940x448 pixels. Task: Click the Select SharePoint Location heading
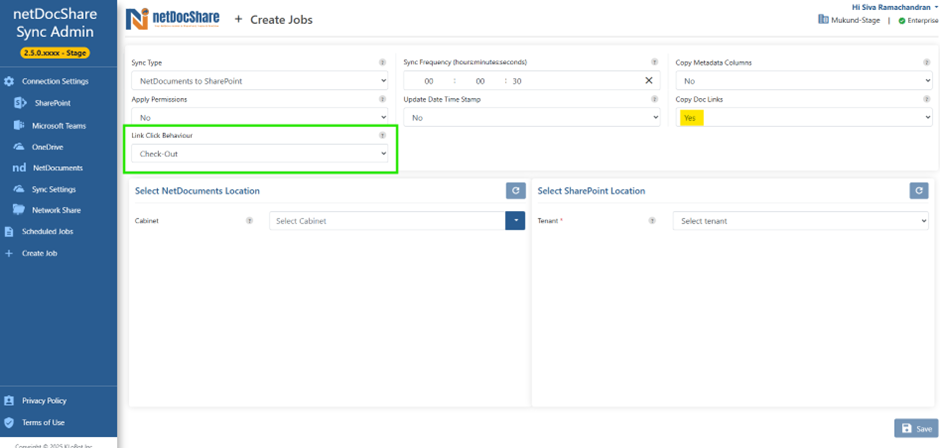pos(591,191)
